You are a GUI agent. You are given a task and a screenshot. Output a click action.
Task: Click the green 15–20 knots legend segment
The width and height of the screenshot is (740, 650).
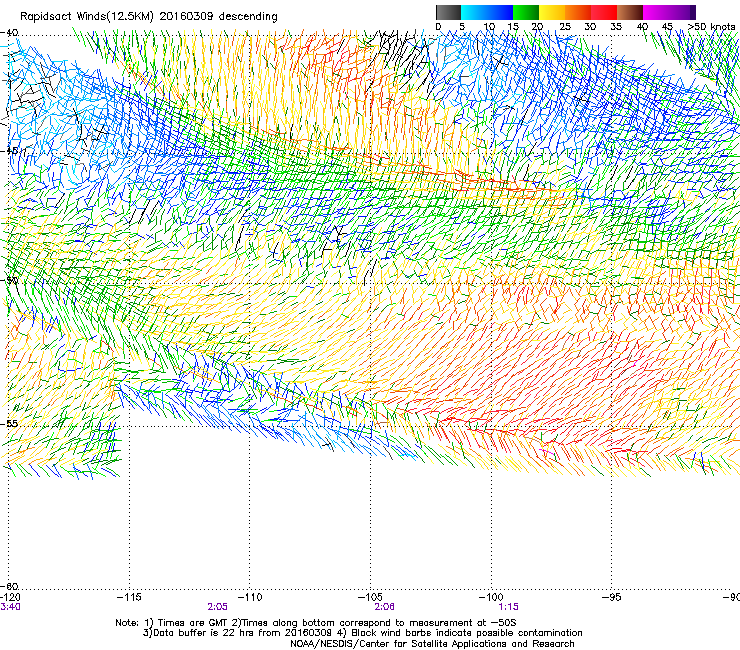click(526, 12)
